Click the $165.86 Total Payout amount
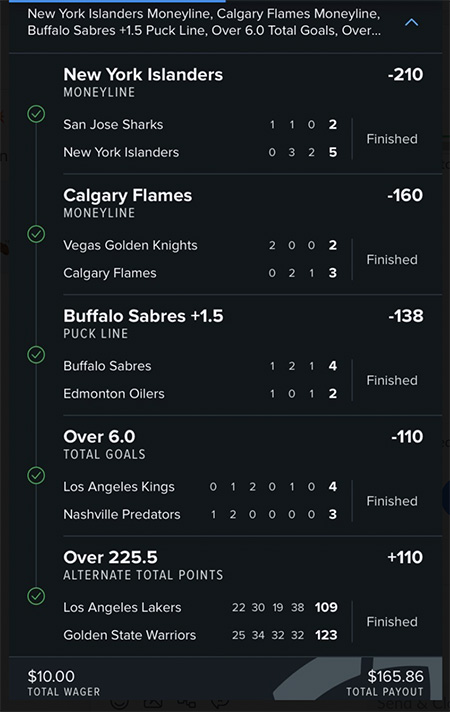 (x=395, y=677)
